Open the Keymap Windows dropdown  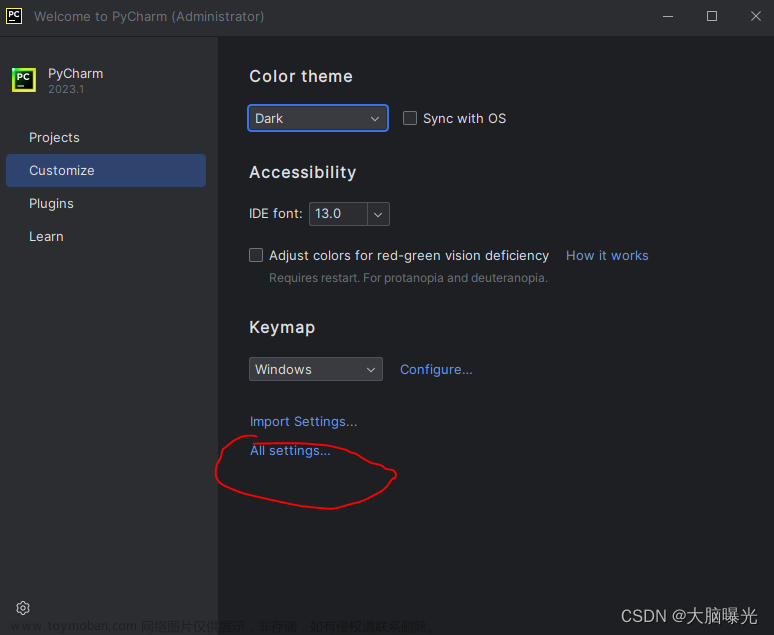coord(315,369)
